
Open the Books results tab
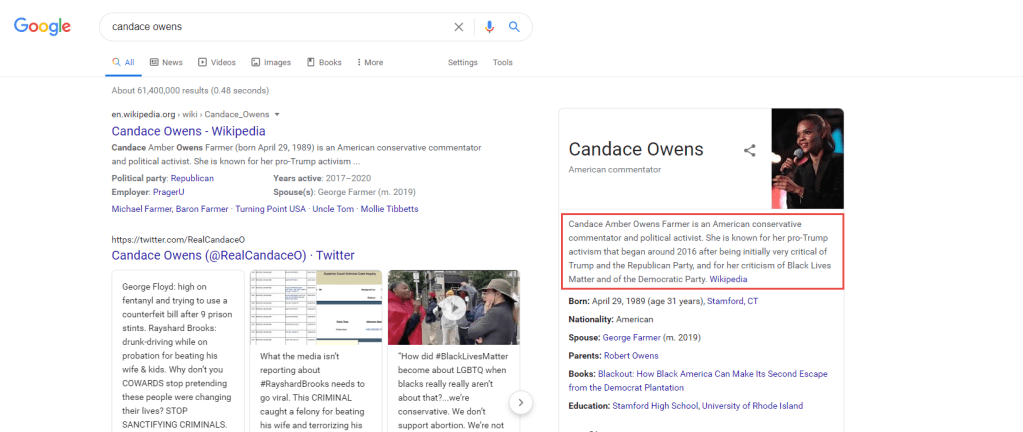pyautogui.click(x=324, y=62)
